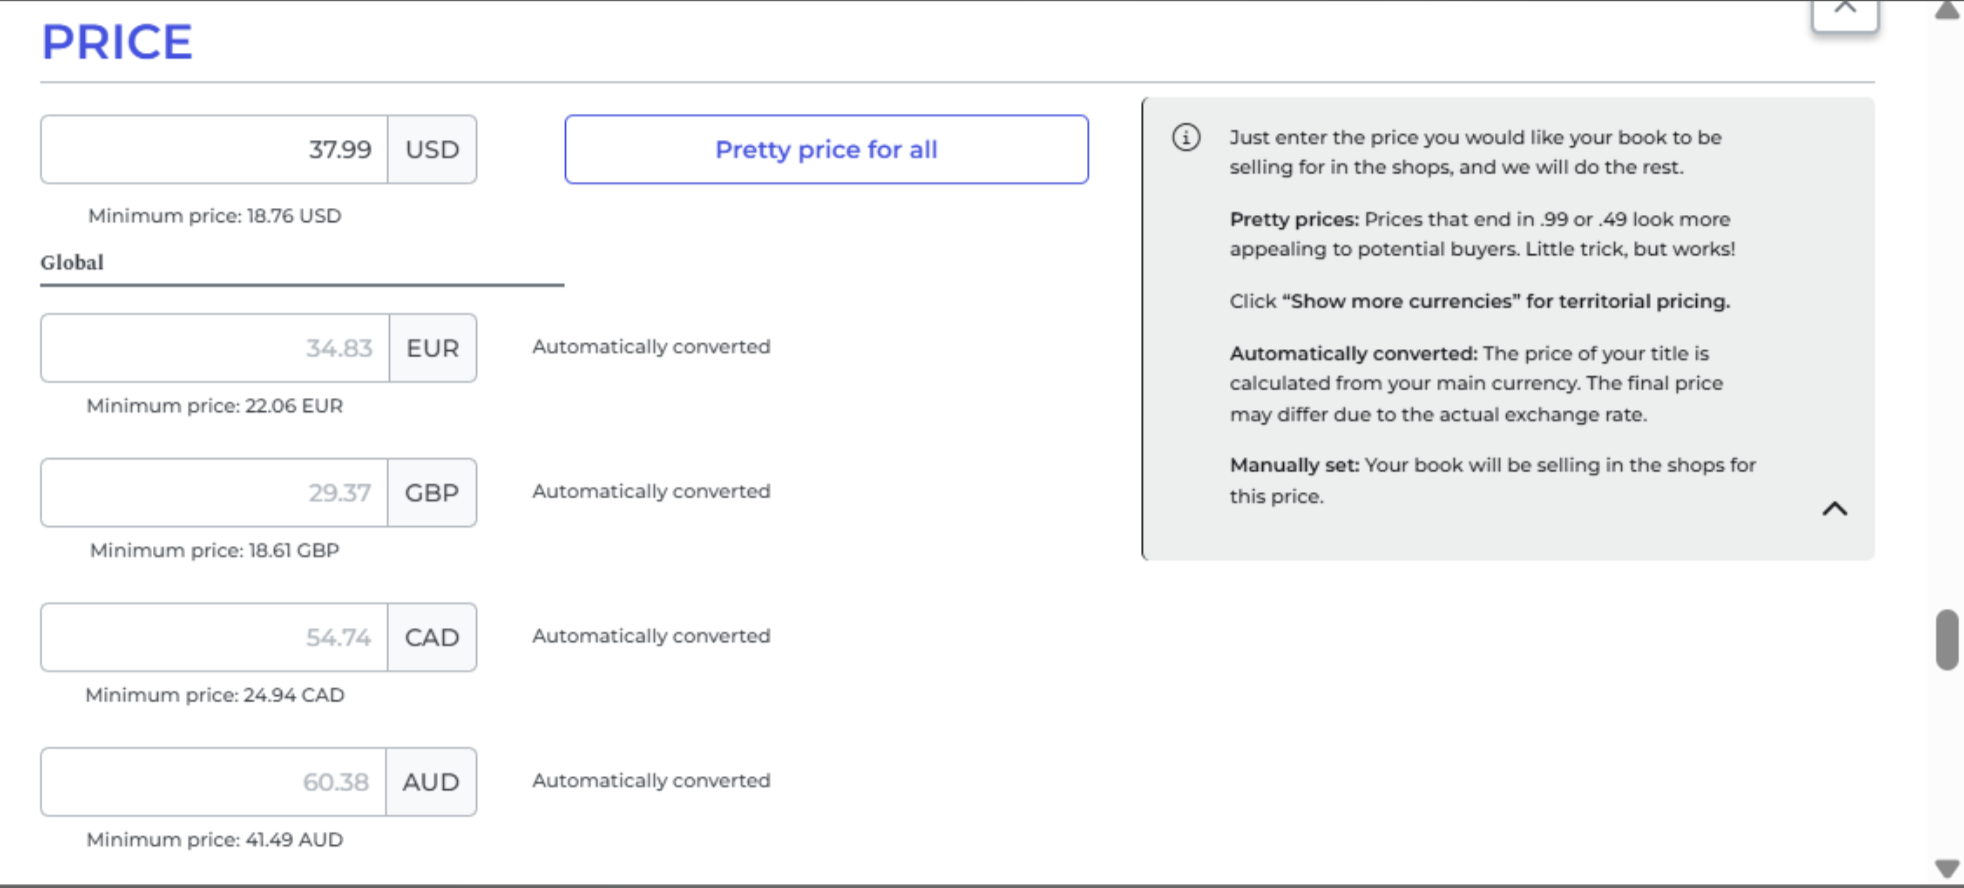Click the GBP currency label
The image size is (1964, 888).
(x=432, y=493)
